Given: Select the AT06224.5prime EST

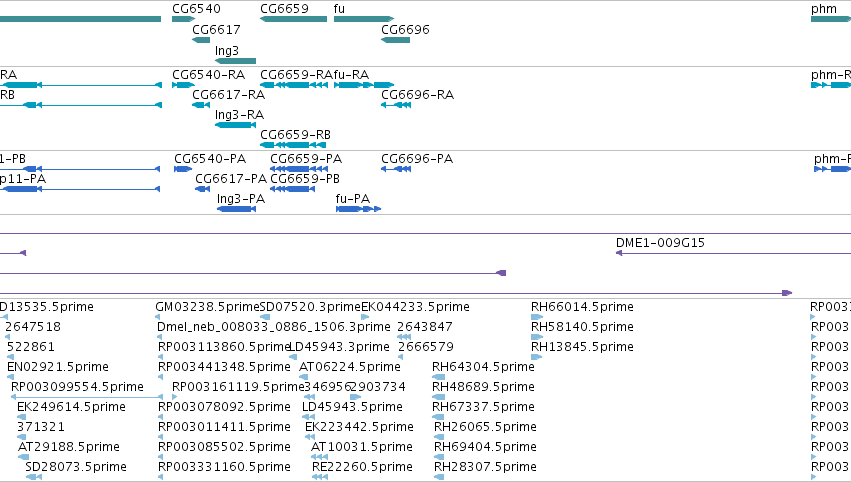Looking at the screenshot, I should click(303, 377).
